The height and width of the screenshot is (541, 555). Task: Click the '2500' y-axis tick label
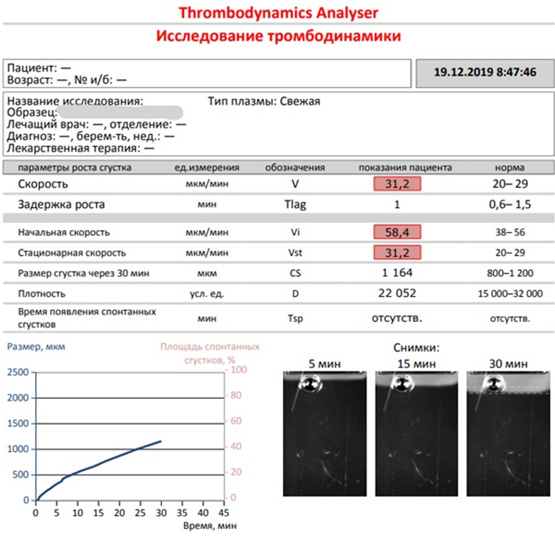[18, 372]
